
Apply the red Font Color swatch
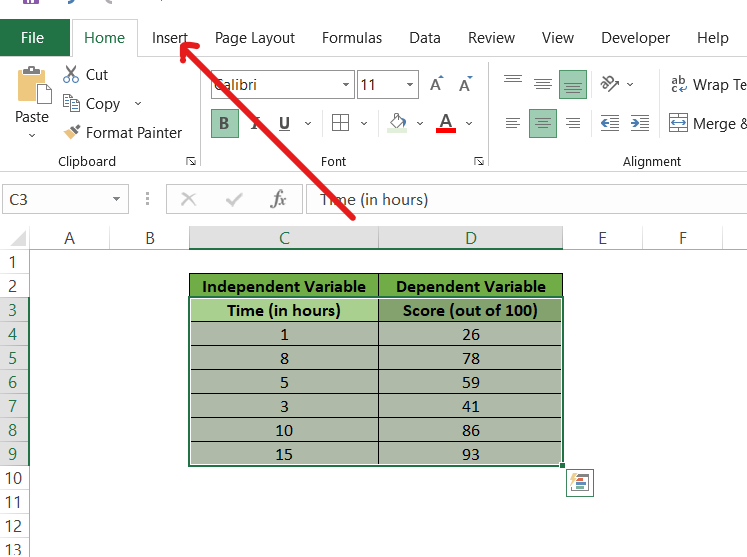point(446,124)
